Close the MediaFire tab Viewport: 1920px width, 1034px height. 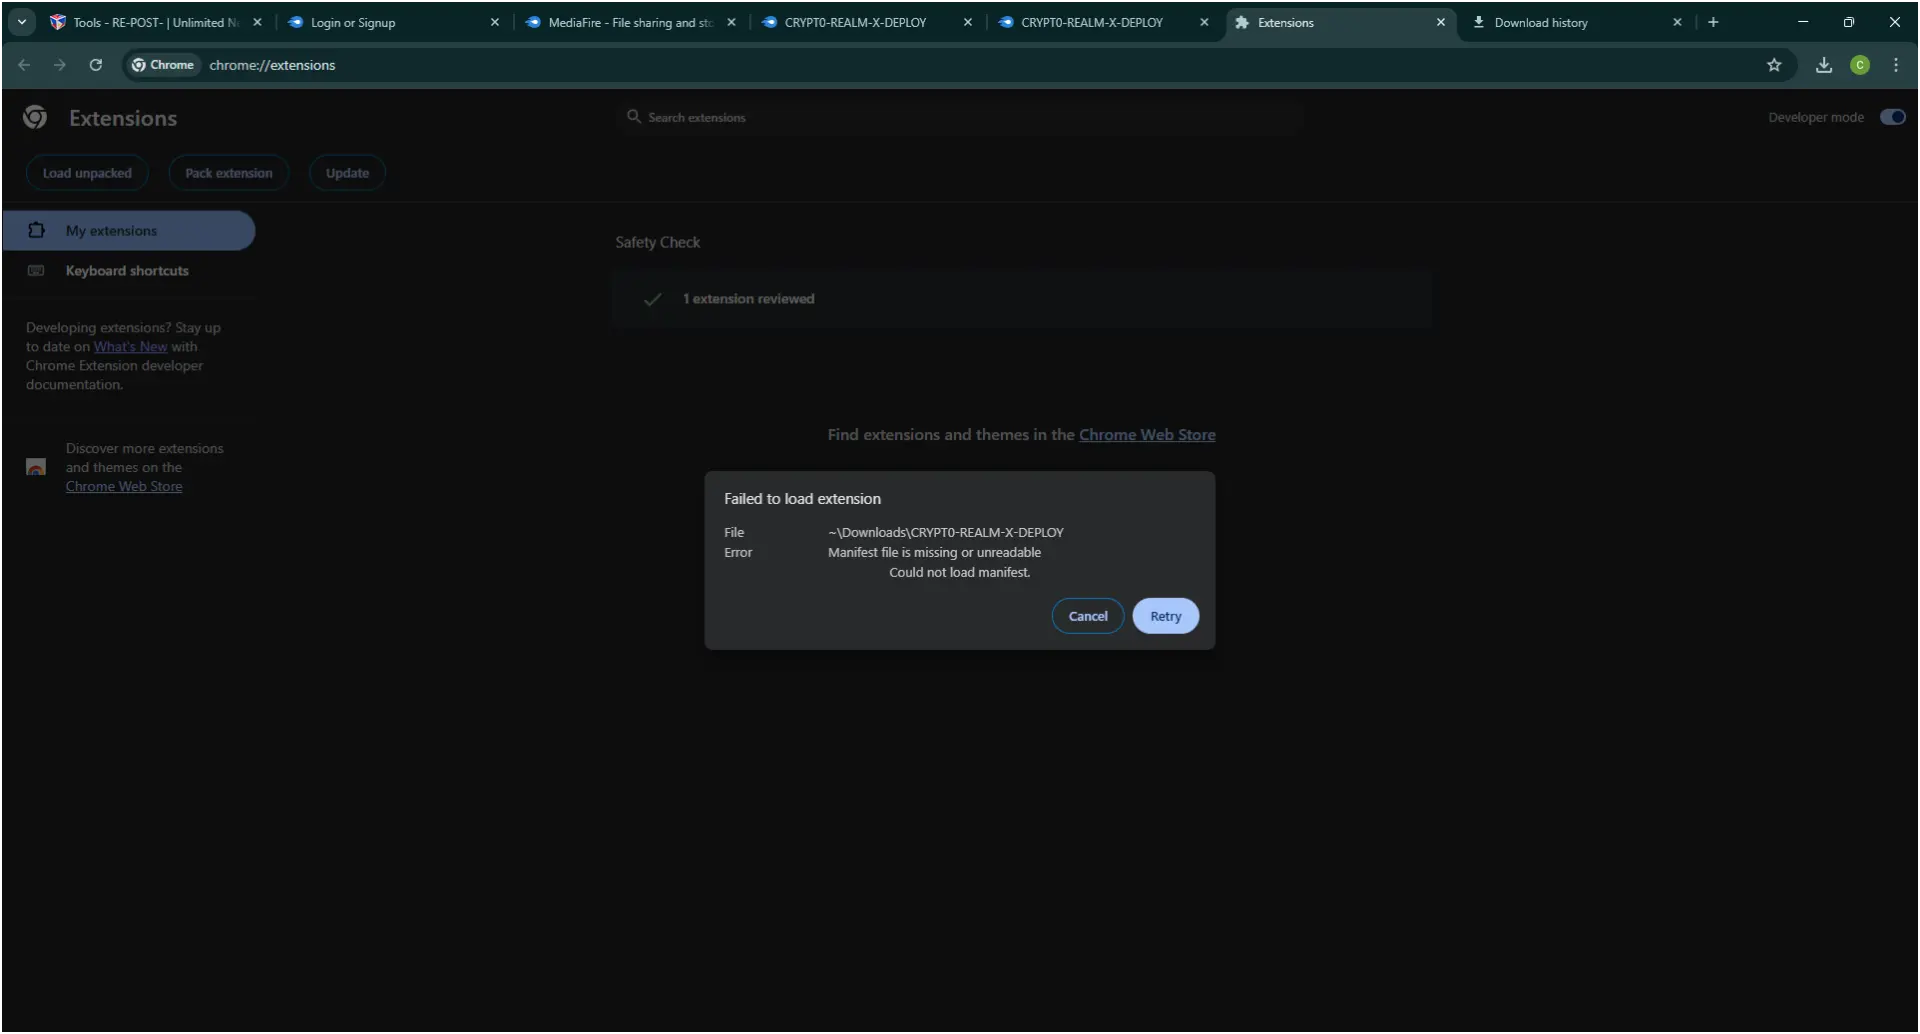pyautogui.click(x=731, y=22)
